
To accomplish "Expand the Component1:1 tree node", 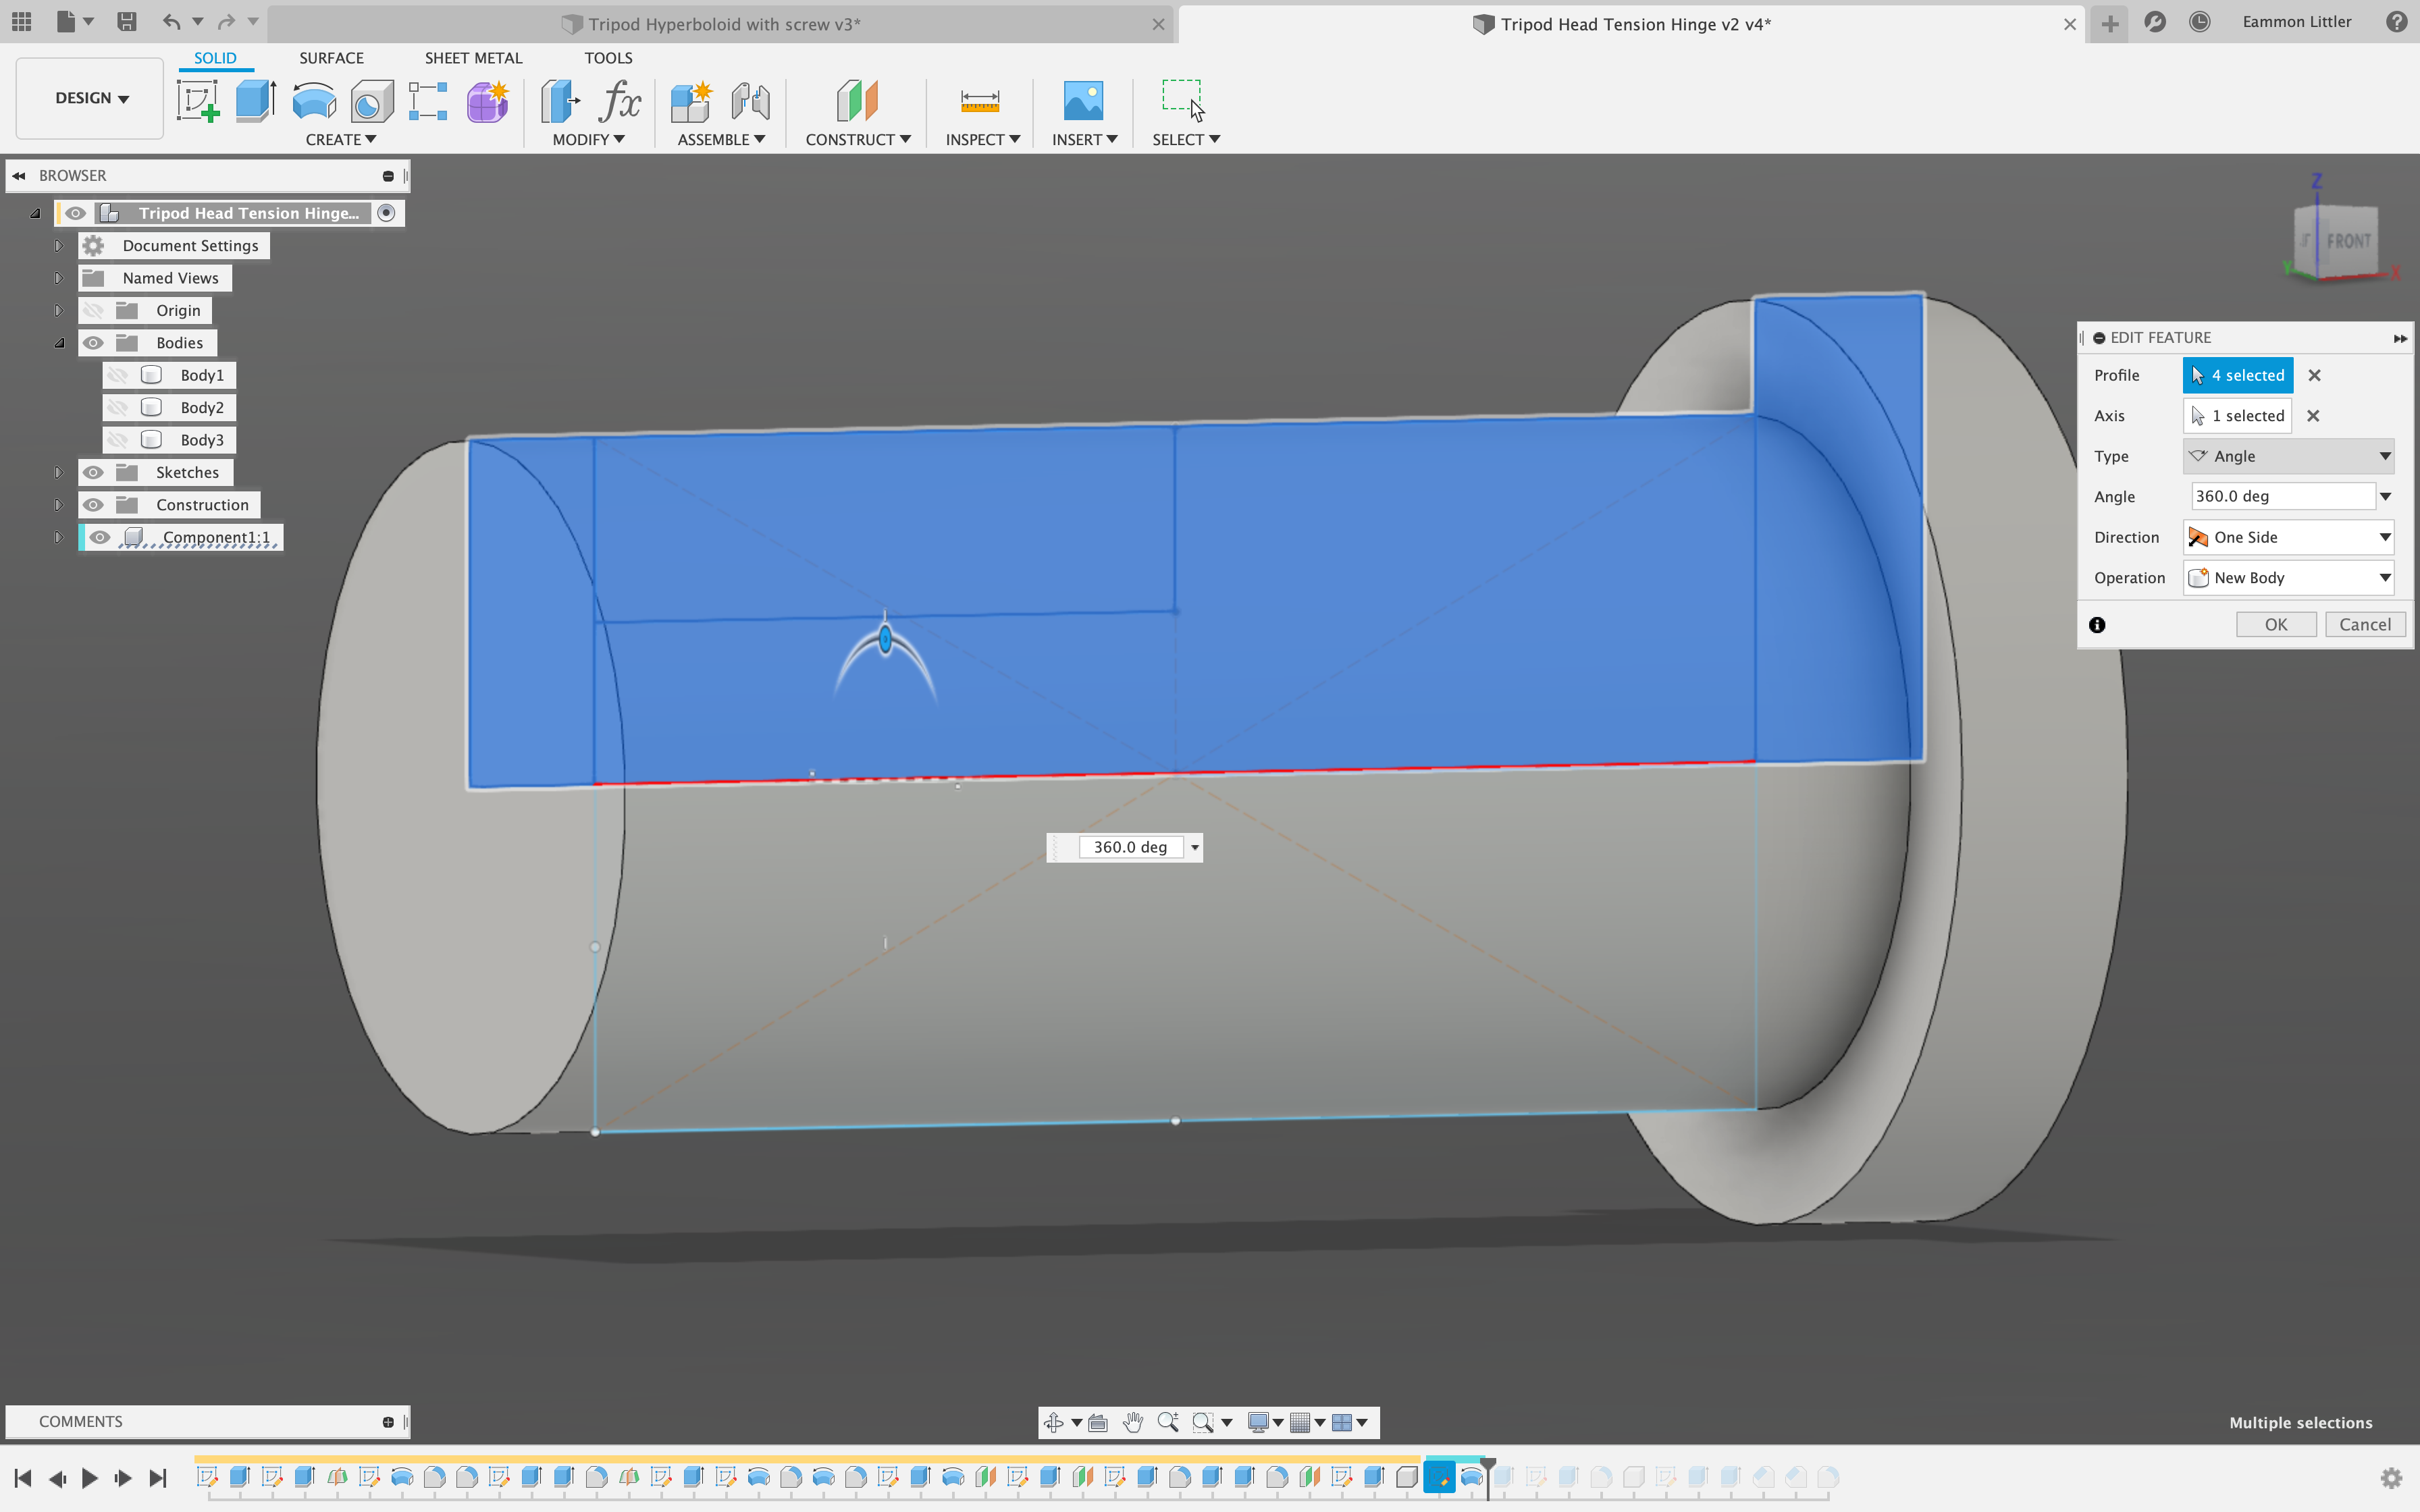I will point(58,538).
